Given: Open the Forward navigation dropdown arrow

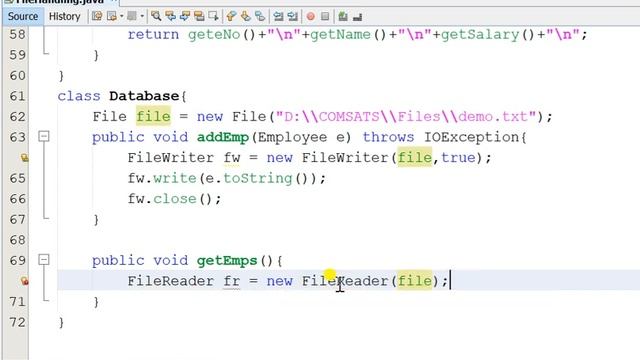Looking at the screenshot, I should (x=142, y=16).
